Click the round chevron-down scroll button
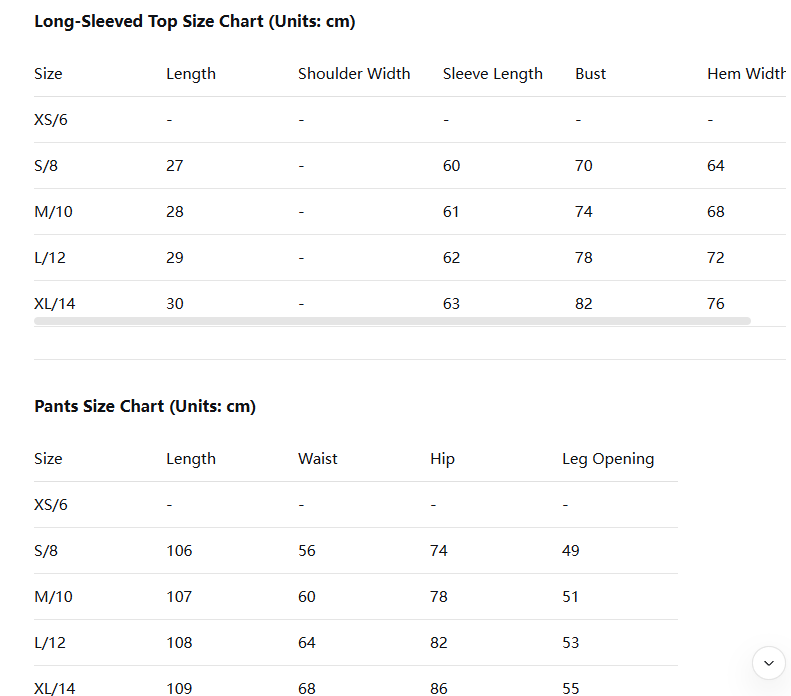The image size is (791, 696). pos(768,662)
